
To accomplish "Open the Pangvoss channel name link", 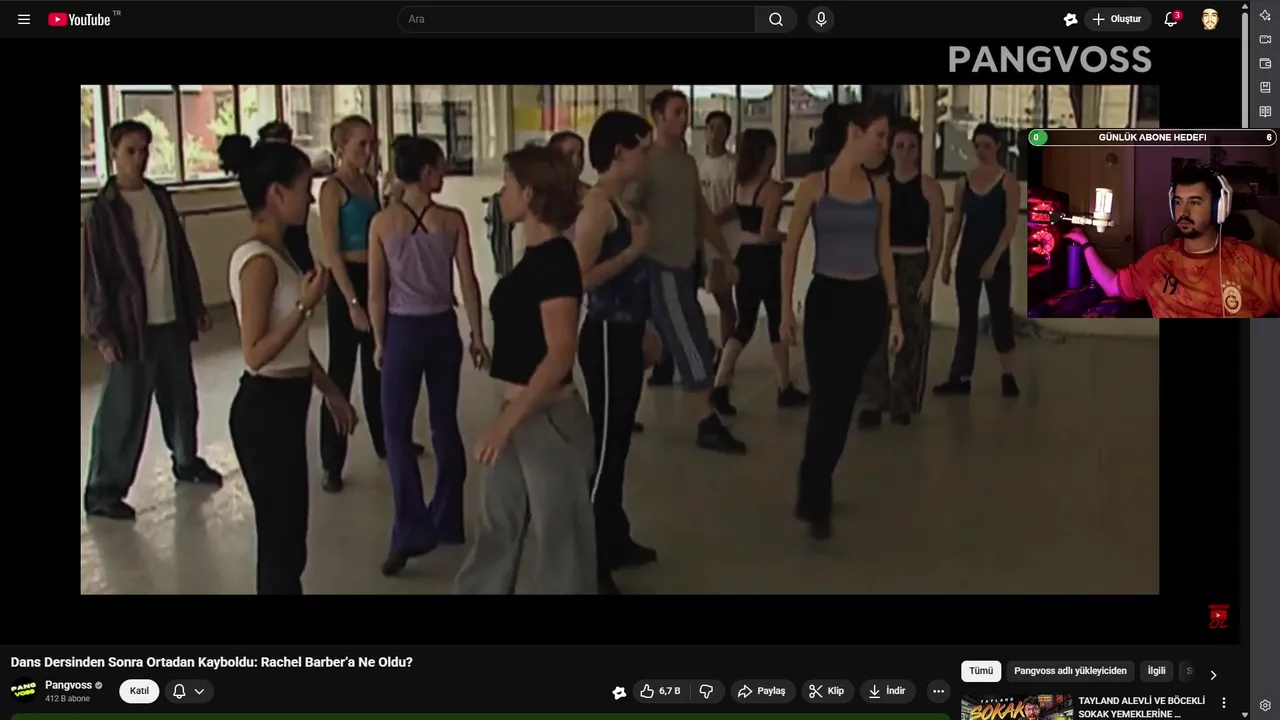I will coord(68,685).
